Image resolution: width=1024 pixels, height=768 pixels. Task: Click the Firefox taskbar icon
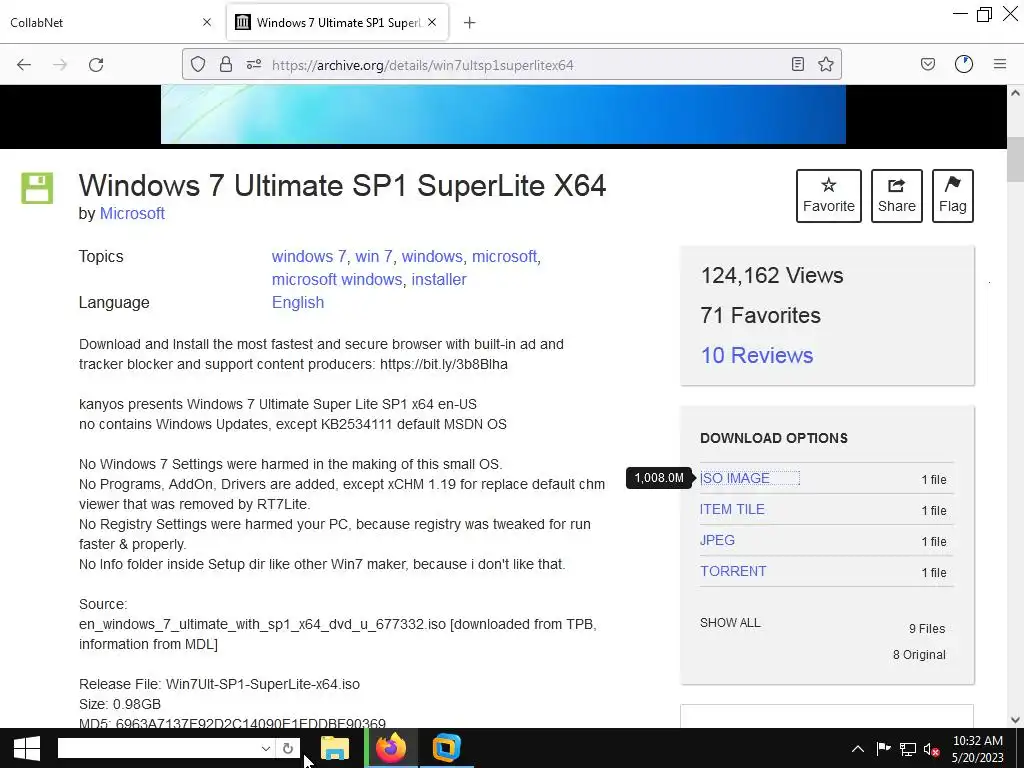click(391, 748)
